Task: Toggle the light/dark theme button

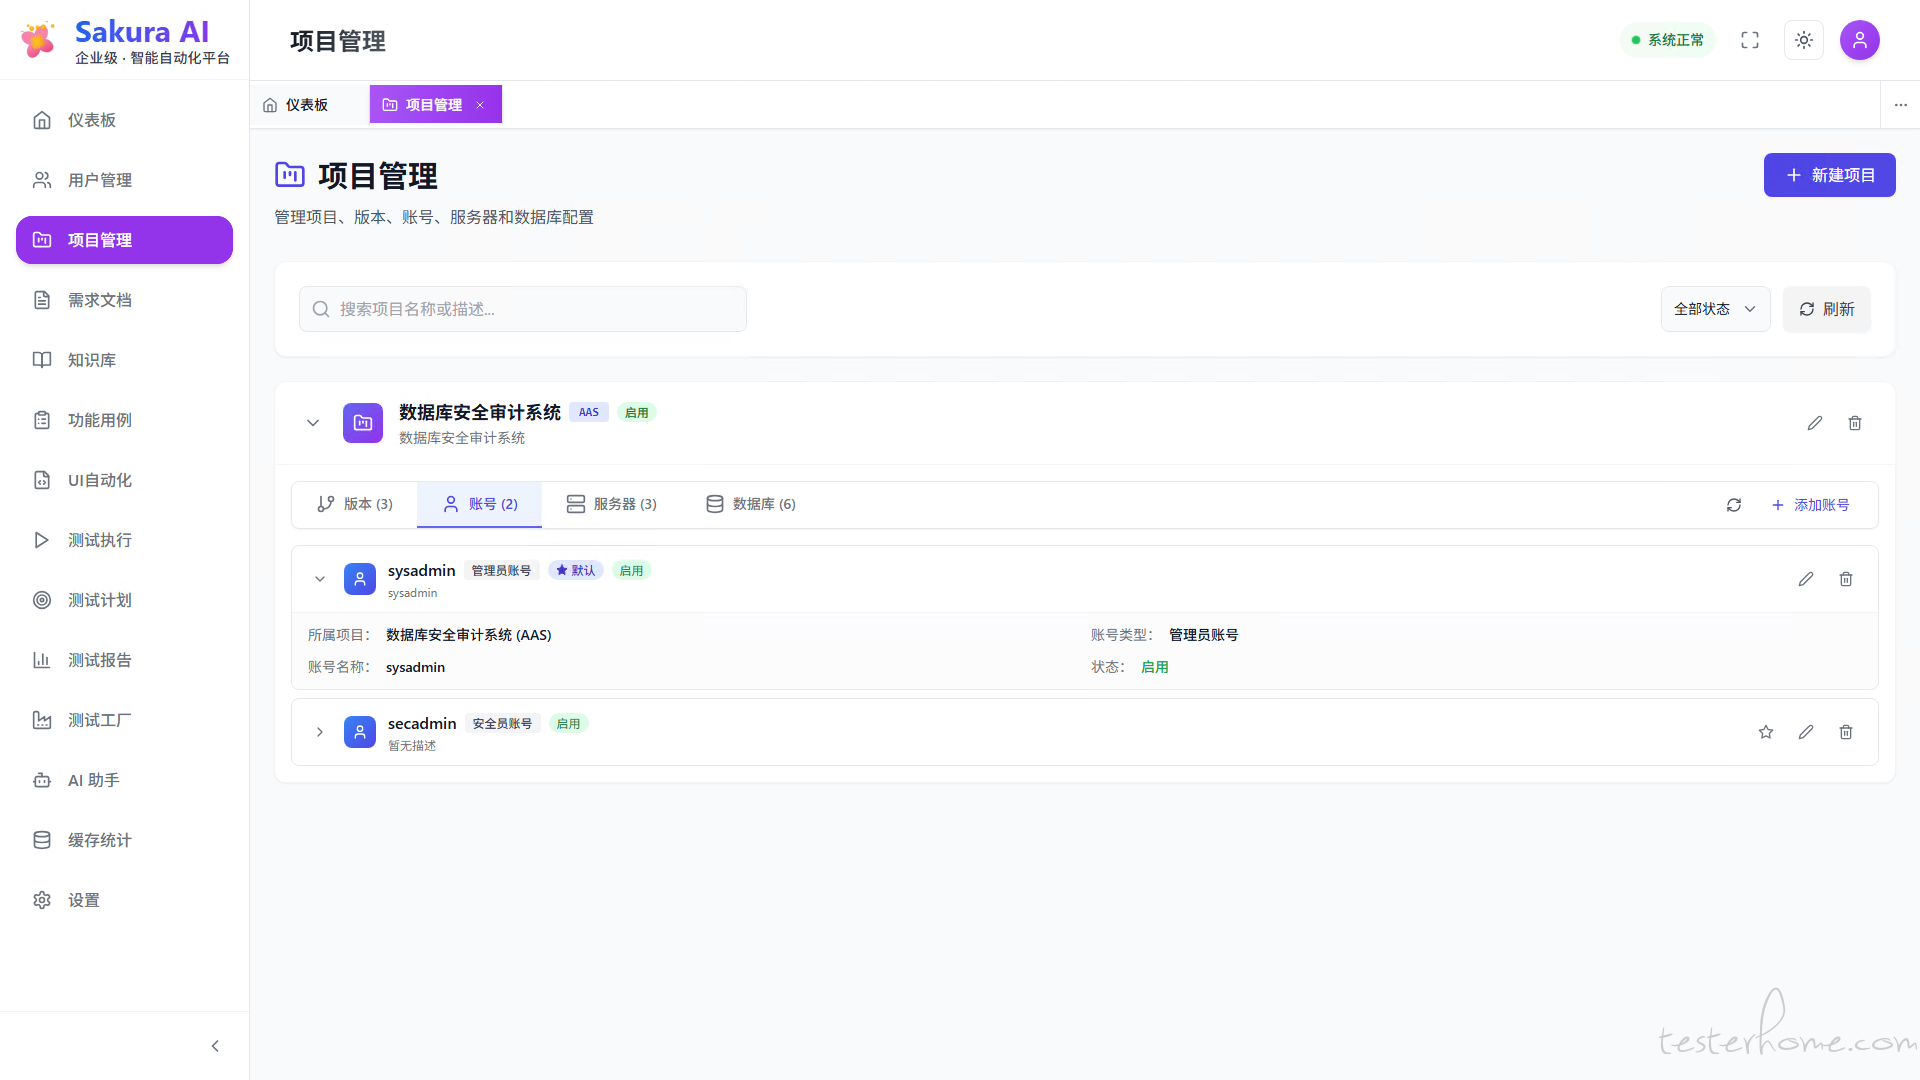Action: point(1804,40)
